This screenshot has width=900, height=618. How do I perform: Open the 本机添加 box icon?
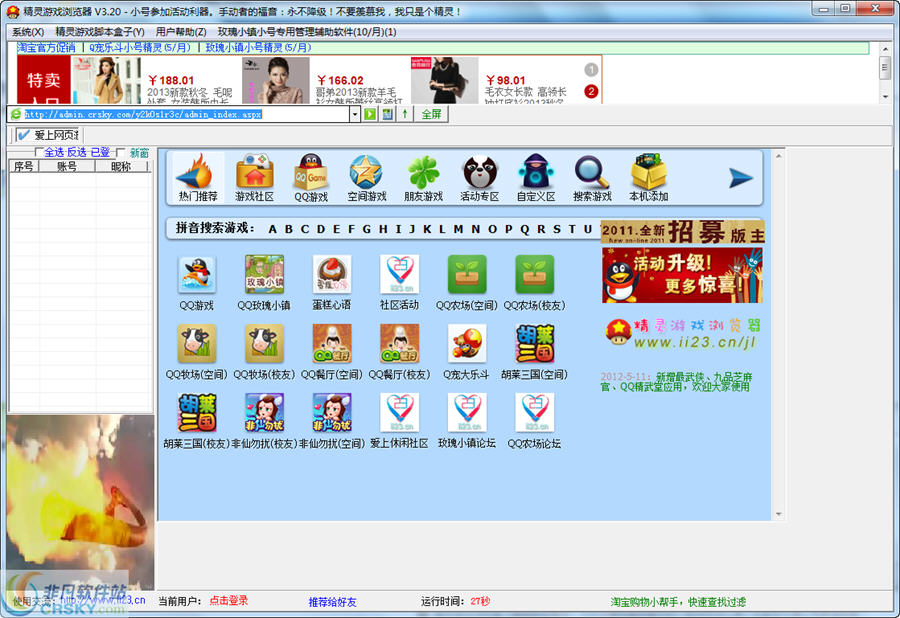(x=650, y=175)
